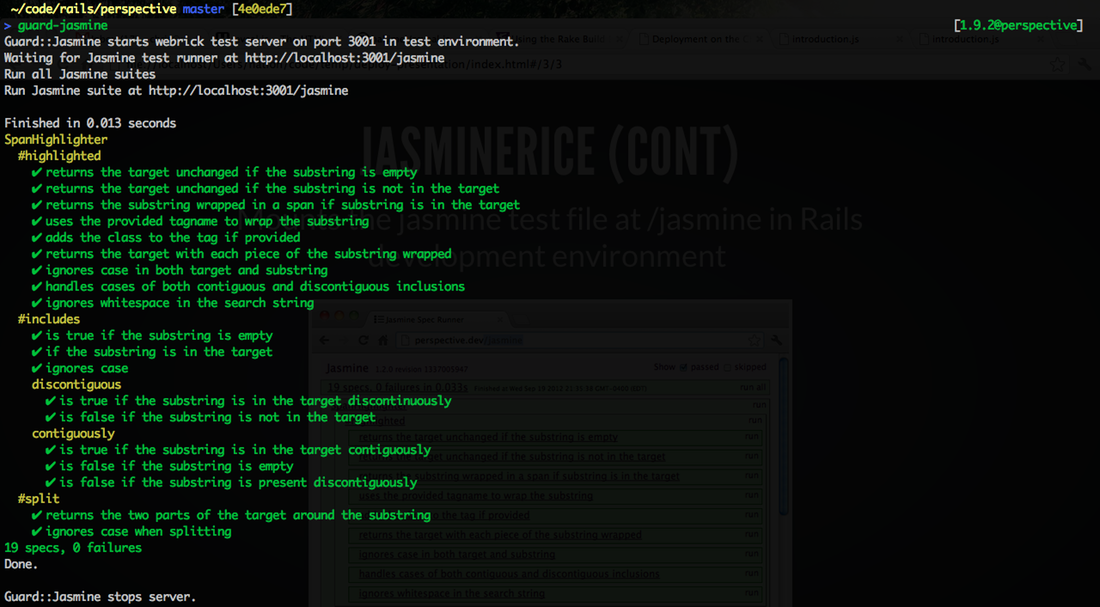Click the terminal line 'ignores whitespace in the search string'

pos(180,303)
